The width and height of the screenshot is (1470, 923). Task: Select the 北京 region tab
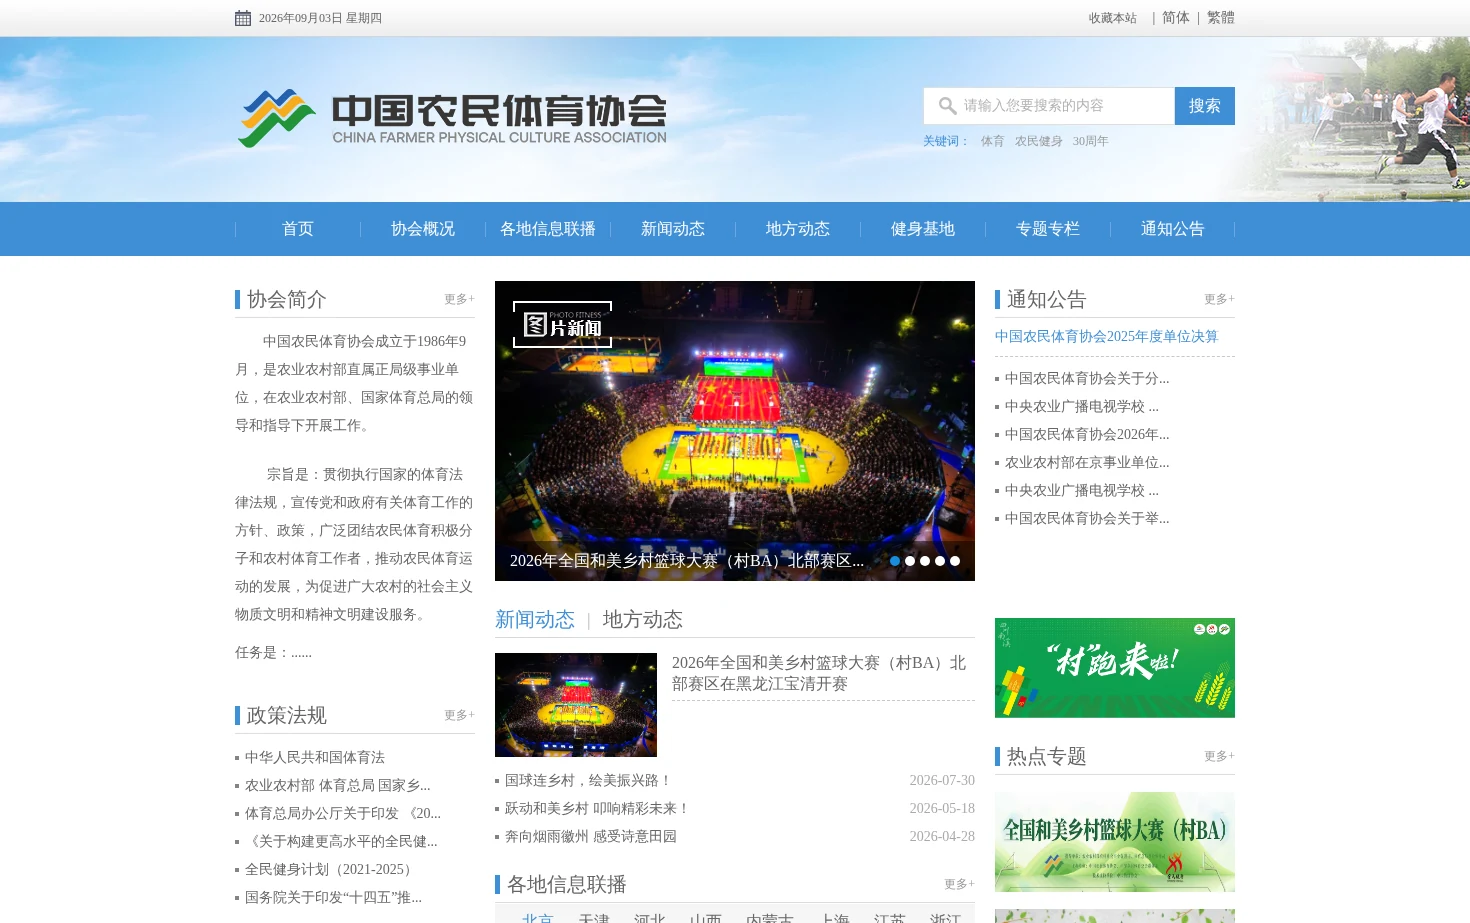[537, 917]
